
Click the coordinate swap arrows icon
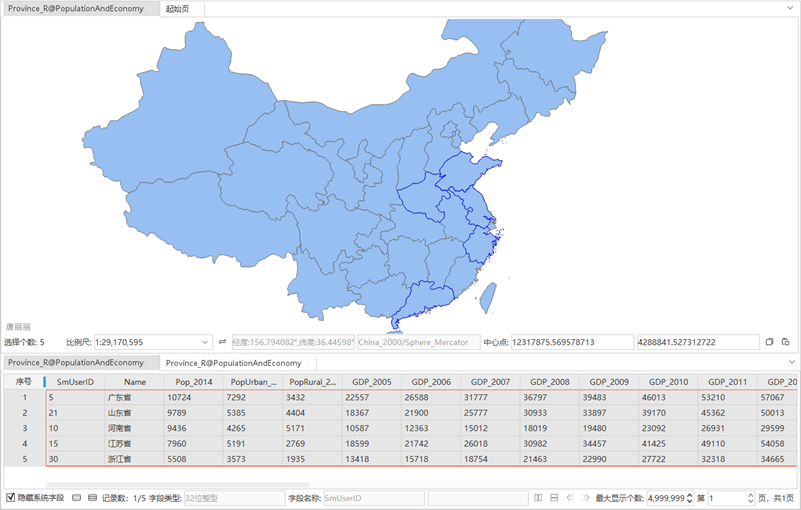click(x=222, y=342)
